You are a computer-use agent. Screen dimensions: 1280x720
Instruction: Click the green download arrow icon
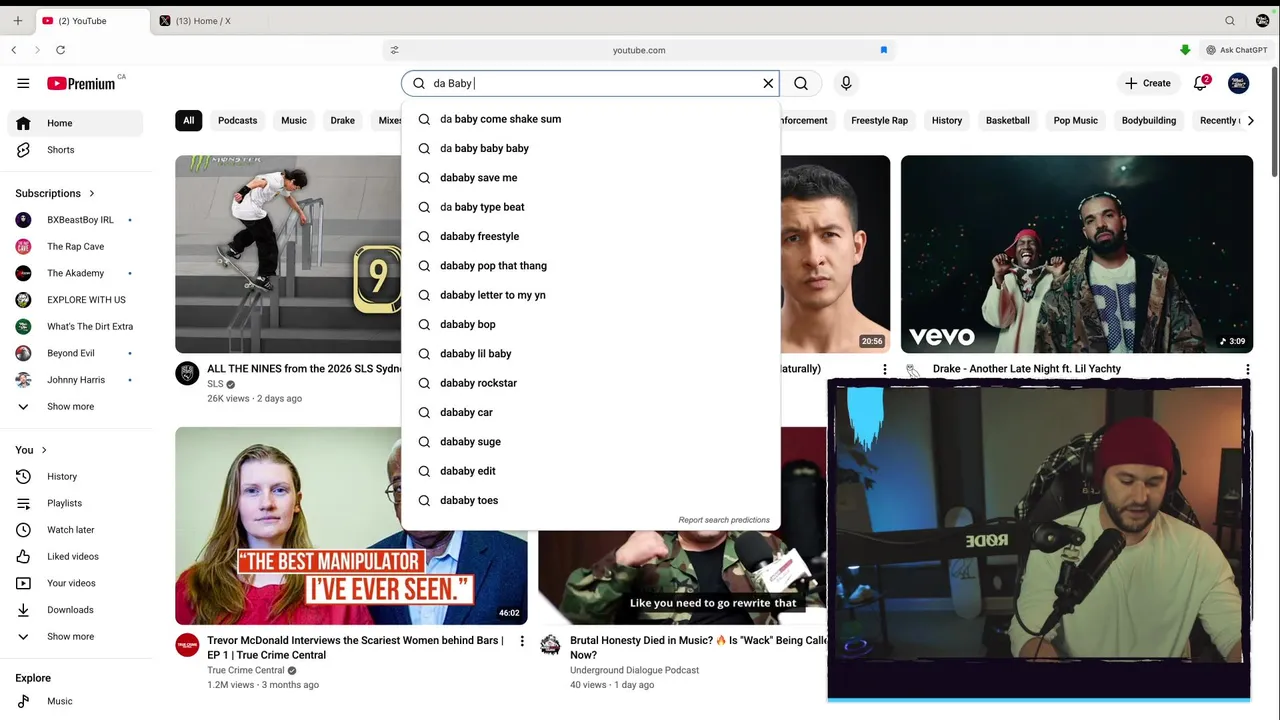[x=1185, y=50]
